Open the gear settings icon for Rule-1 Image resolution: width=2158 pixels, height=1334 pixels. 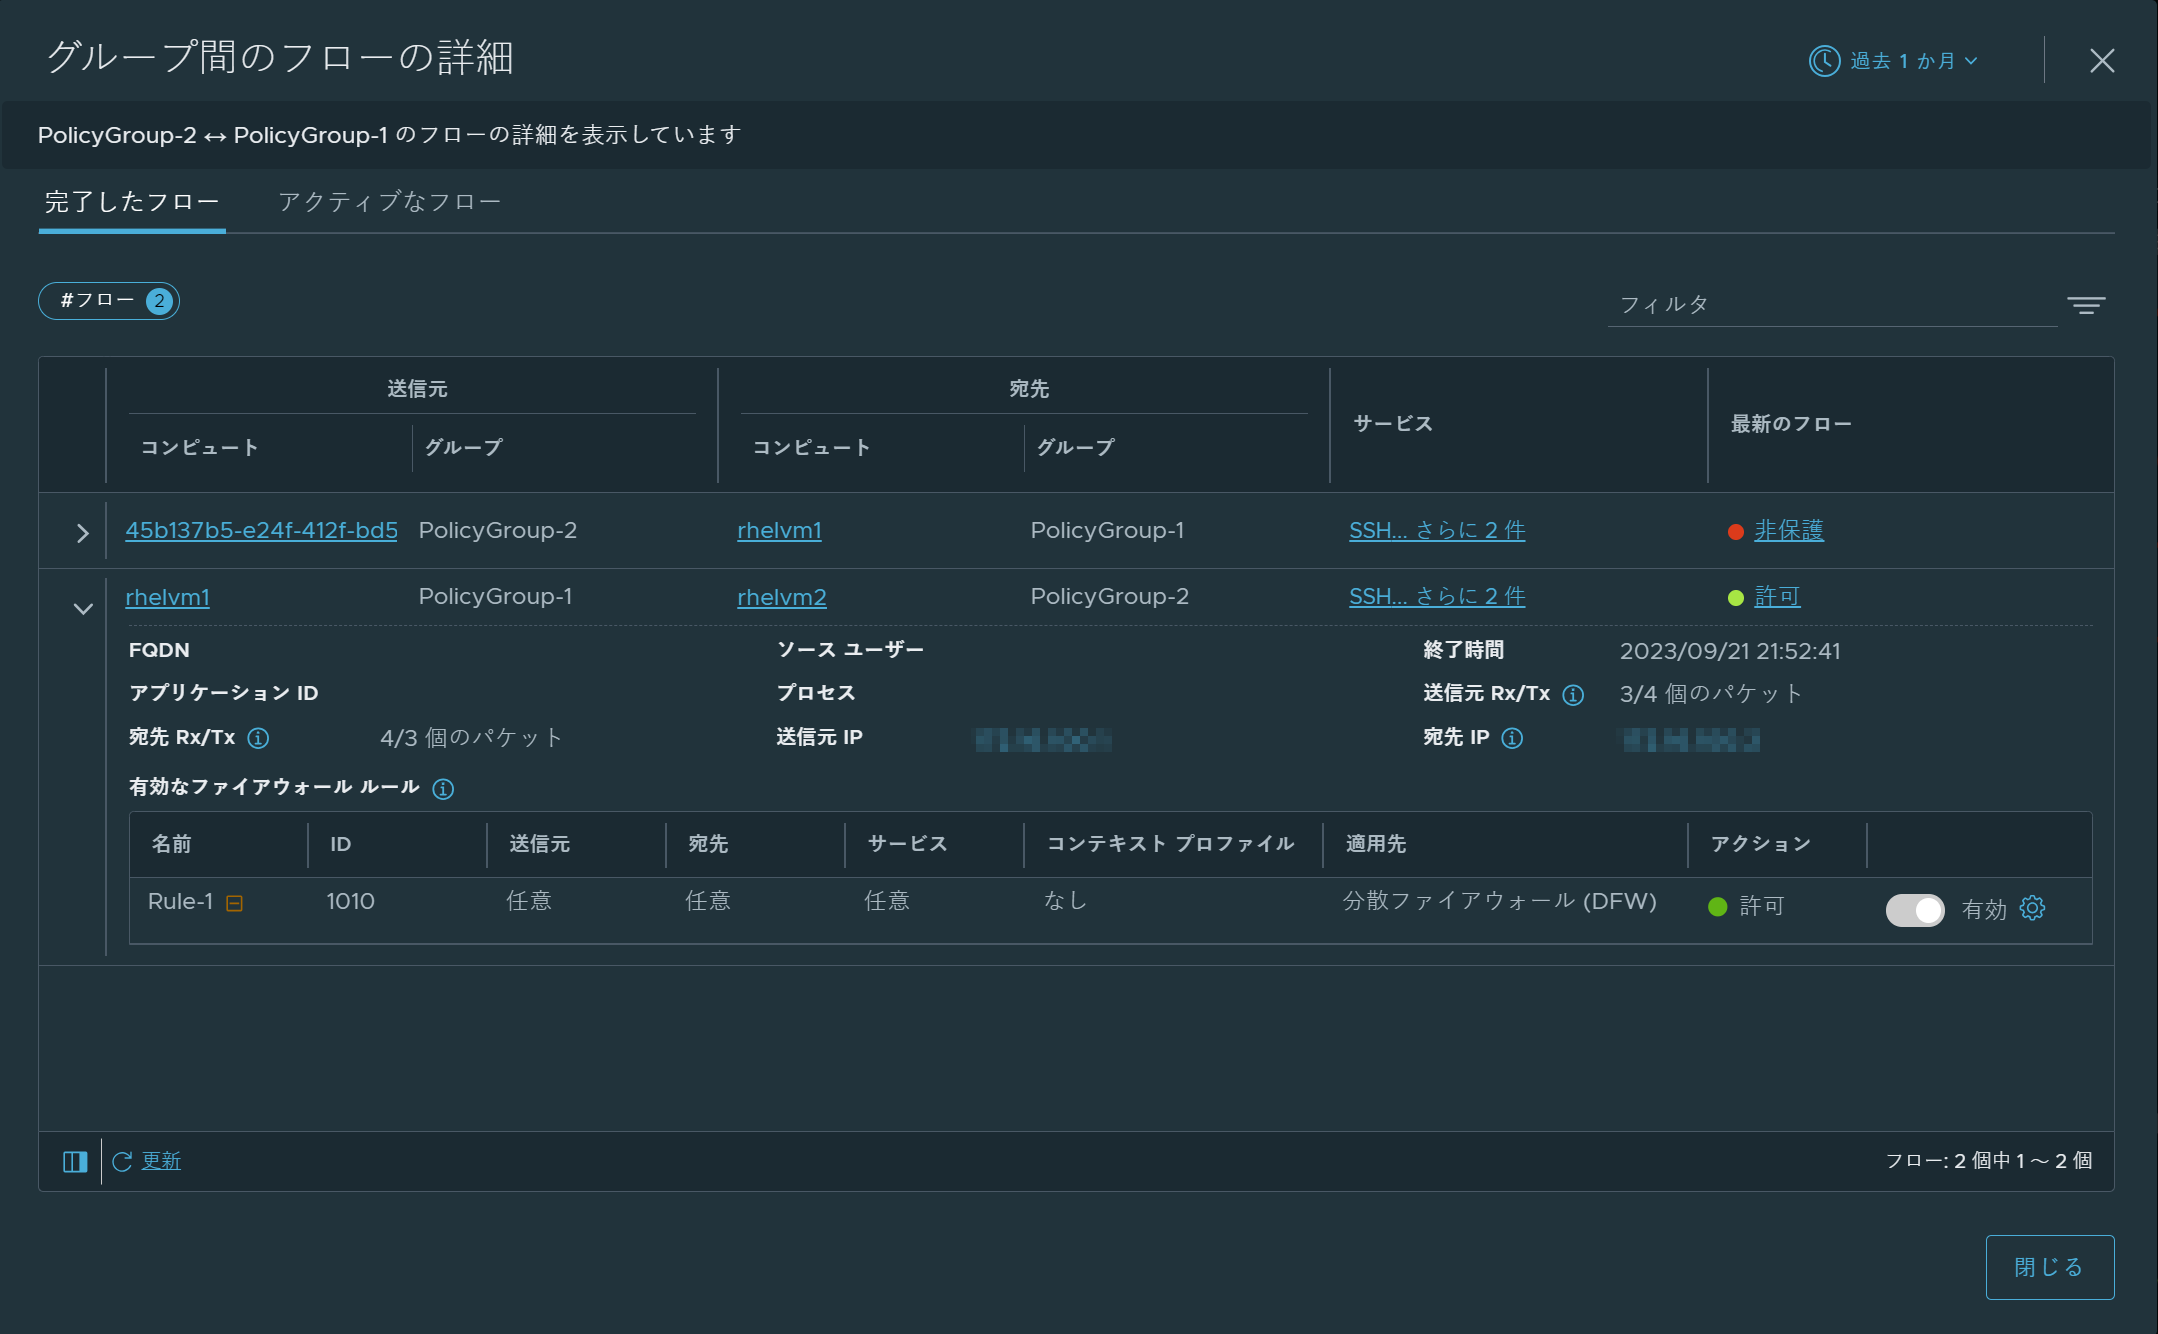2032,908
